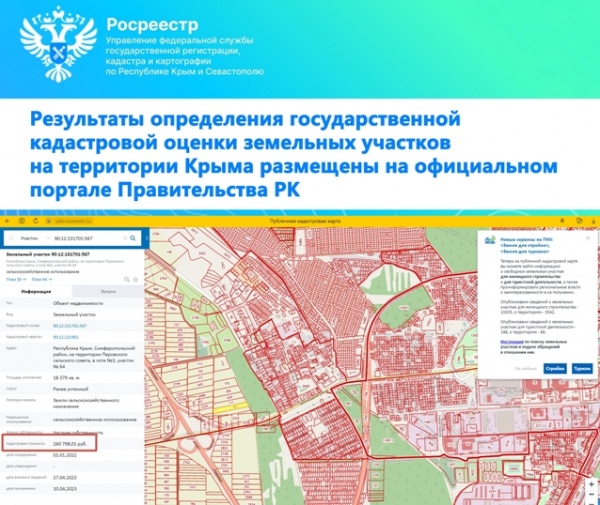This screenshot has height=505, width=600.
Task: Click the date value '01.01.2022'
Action: (65, 455)
